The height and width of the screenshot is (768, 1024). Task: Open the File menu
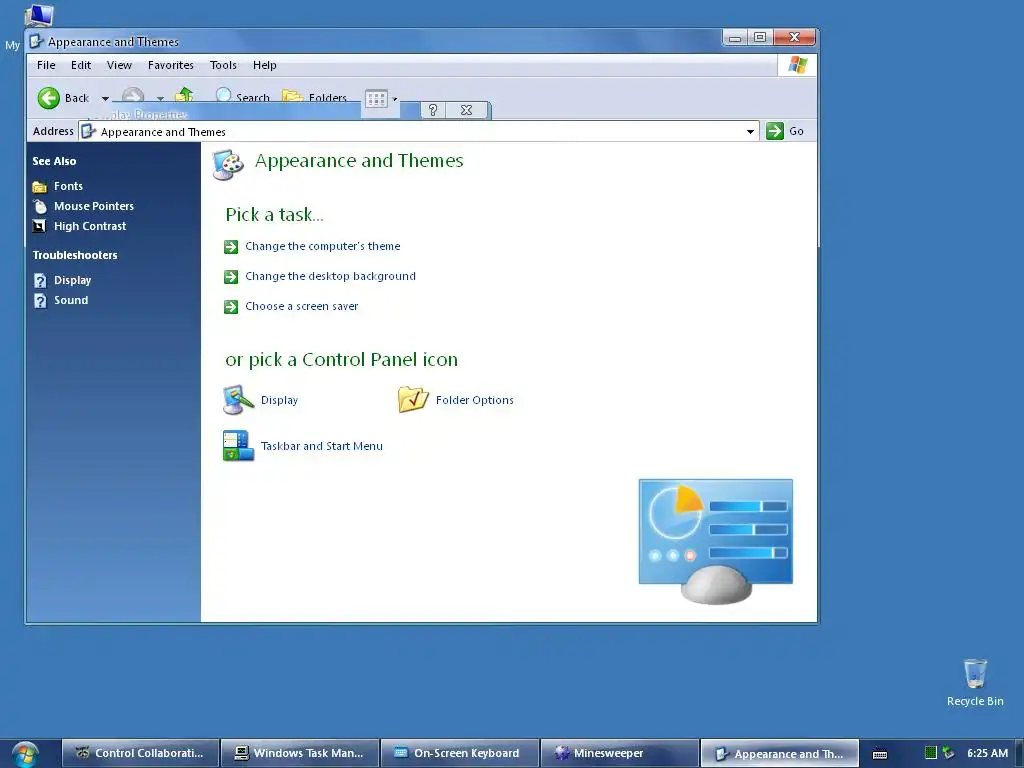point(46,65)
